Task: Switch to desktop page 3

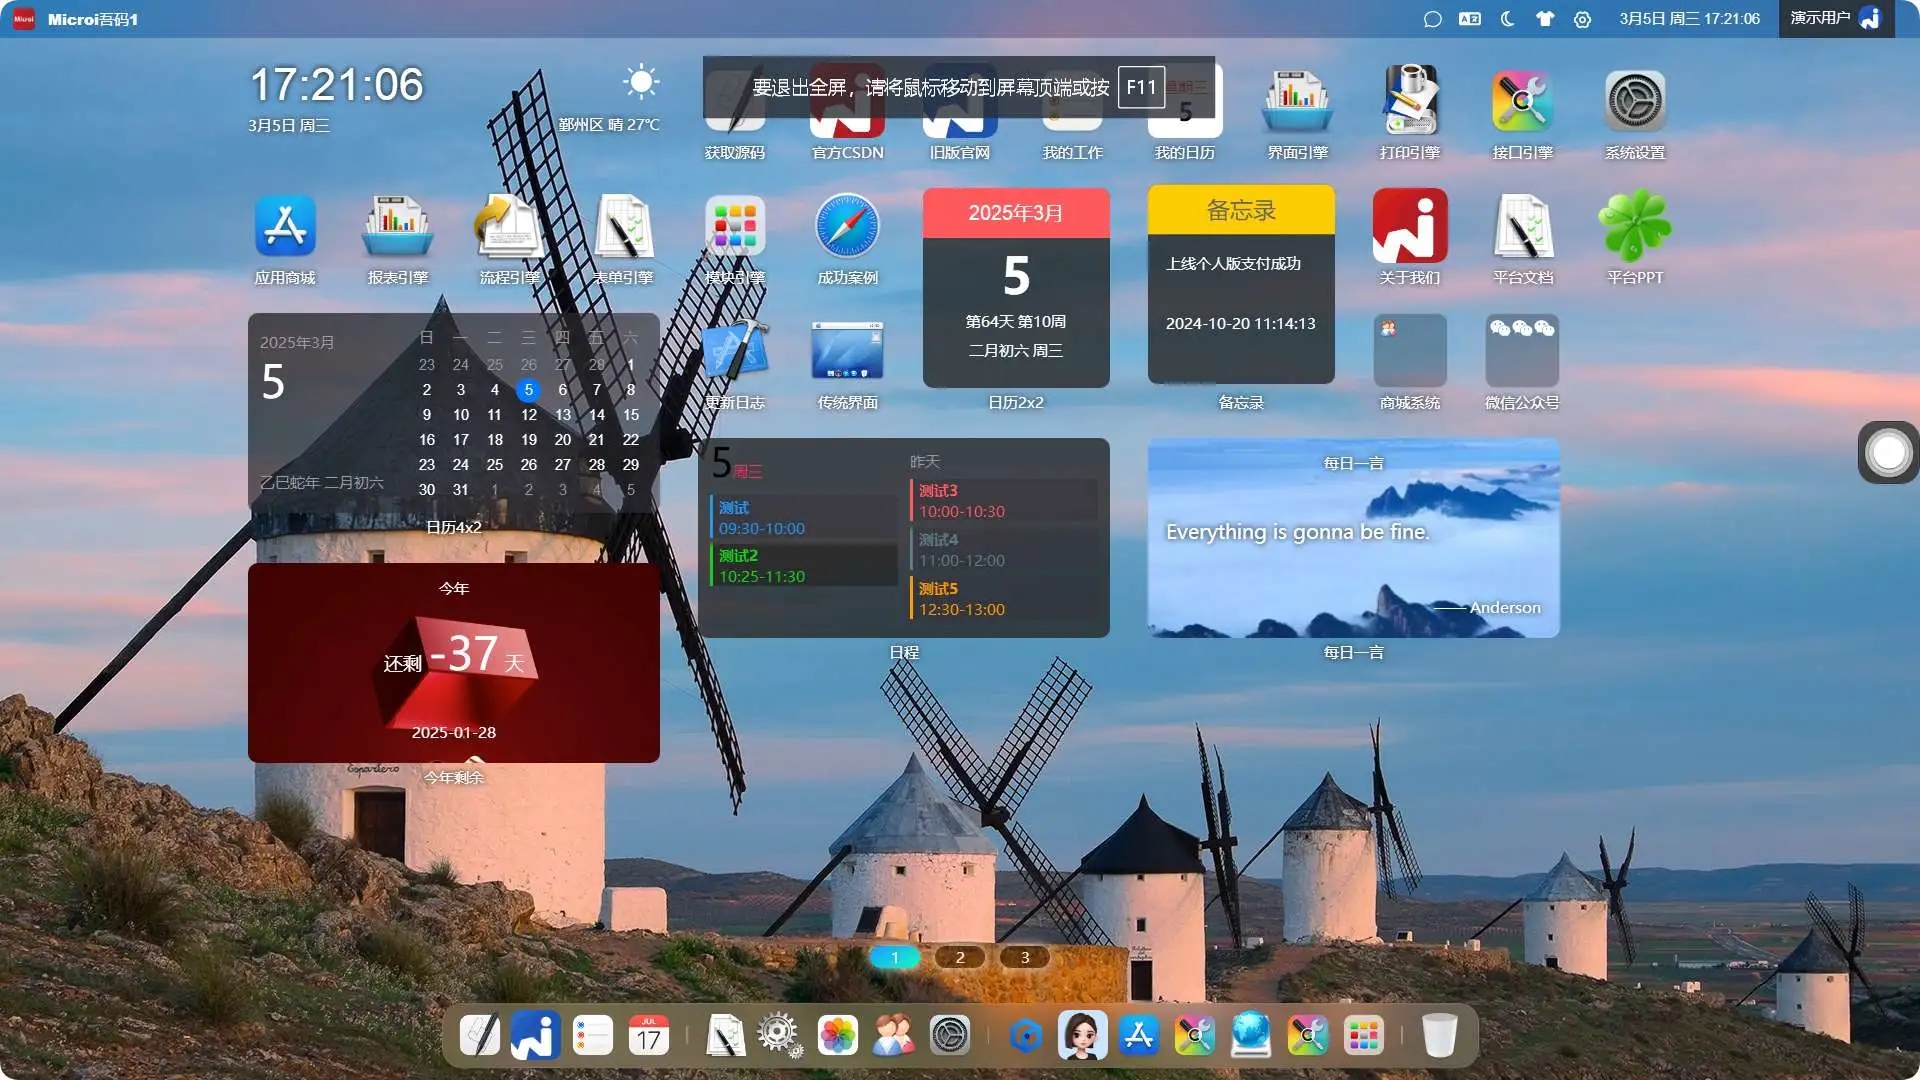Action: [x=1024, y=957]
